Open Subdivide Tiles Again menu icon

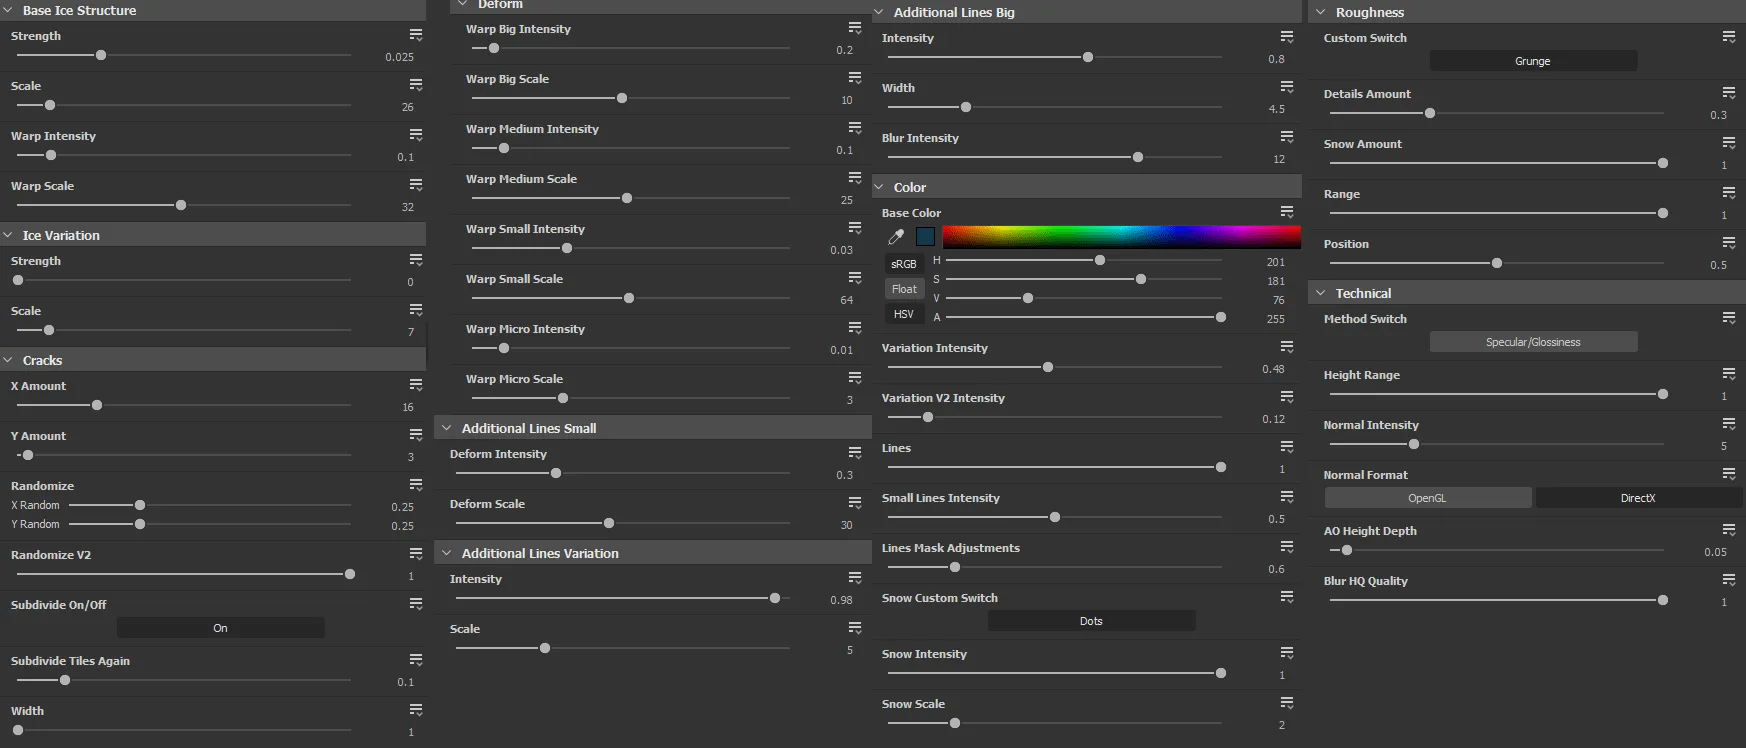[416, 660]
